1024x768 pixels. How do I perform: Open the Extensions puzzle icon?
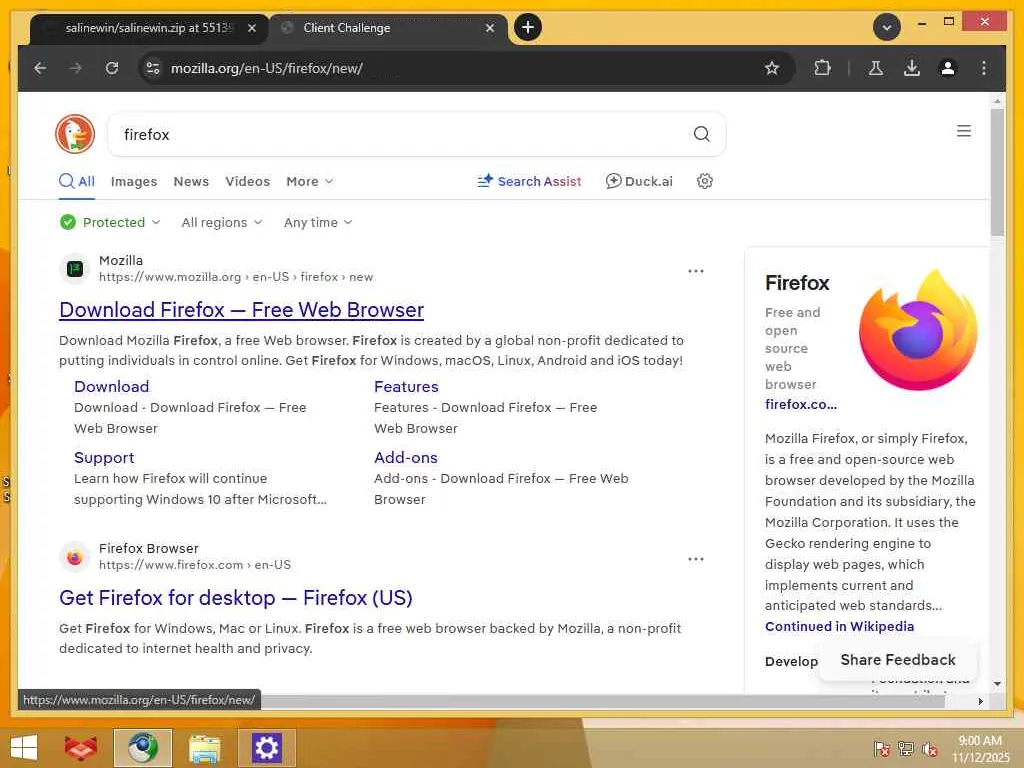pyautogui.click(x=822, y=68)
